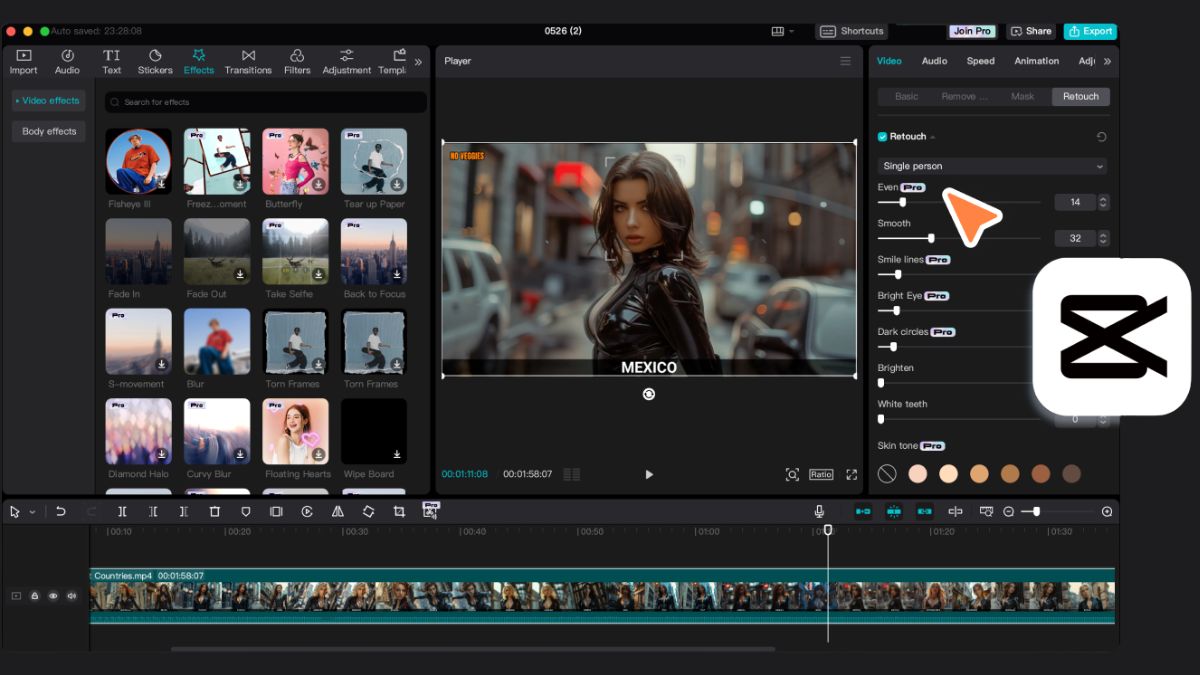Open the Transitions tab

coord(248,62)
